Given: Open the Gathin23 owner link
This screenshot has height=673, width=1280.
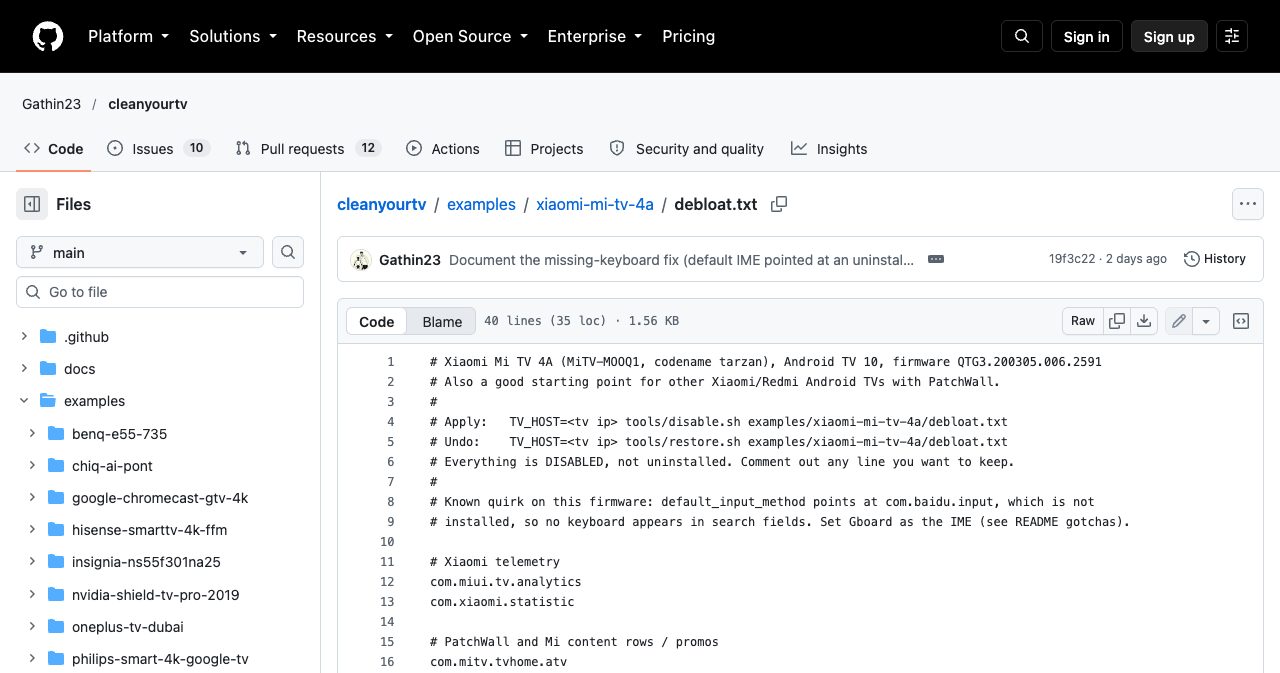Looking at the screenshot, I should tap(52, 104).
